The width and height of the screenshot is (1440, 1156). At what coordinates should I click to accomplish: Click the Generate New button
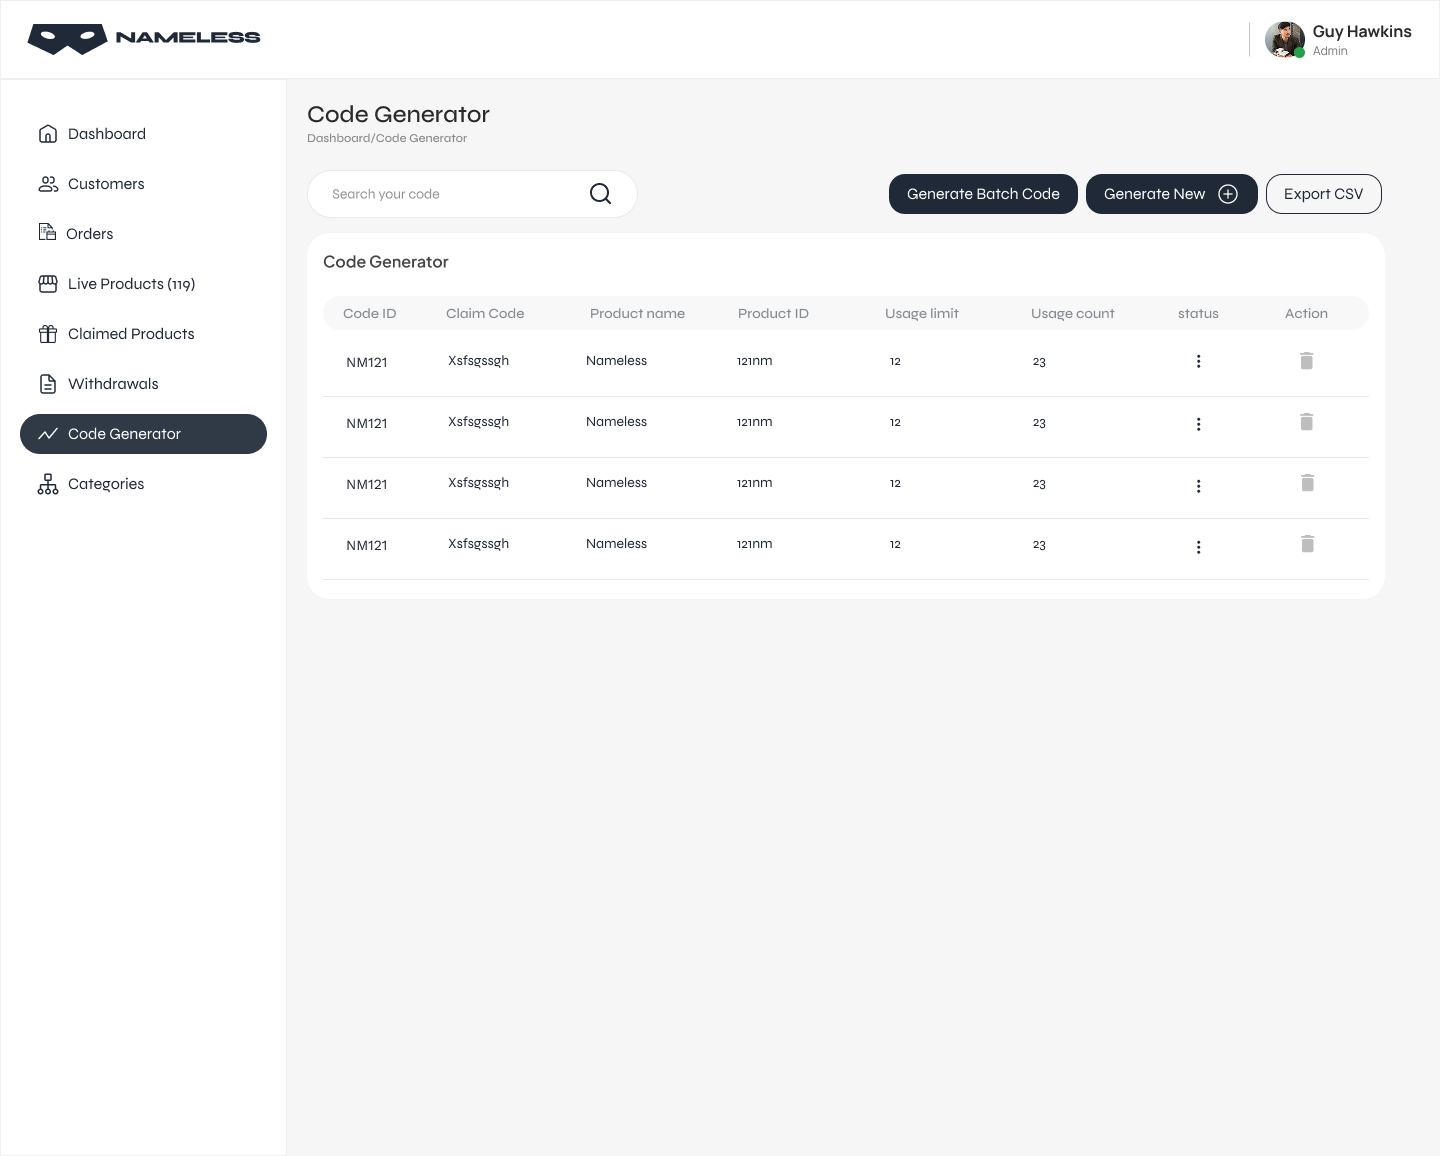pos(1170,194)
